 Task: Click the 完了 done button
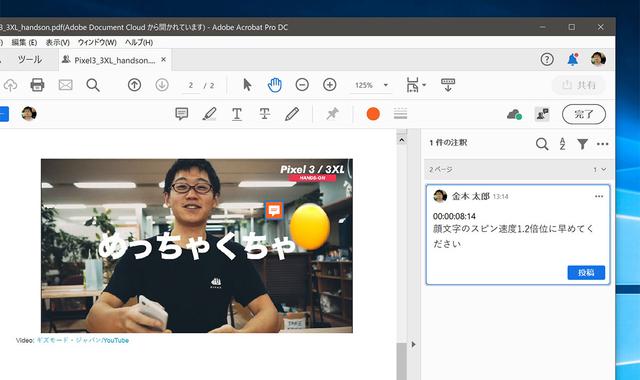(x=584, y=114)
